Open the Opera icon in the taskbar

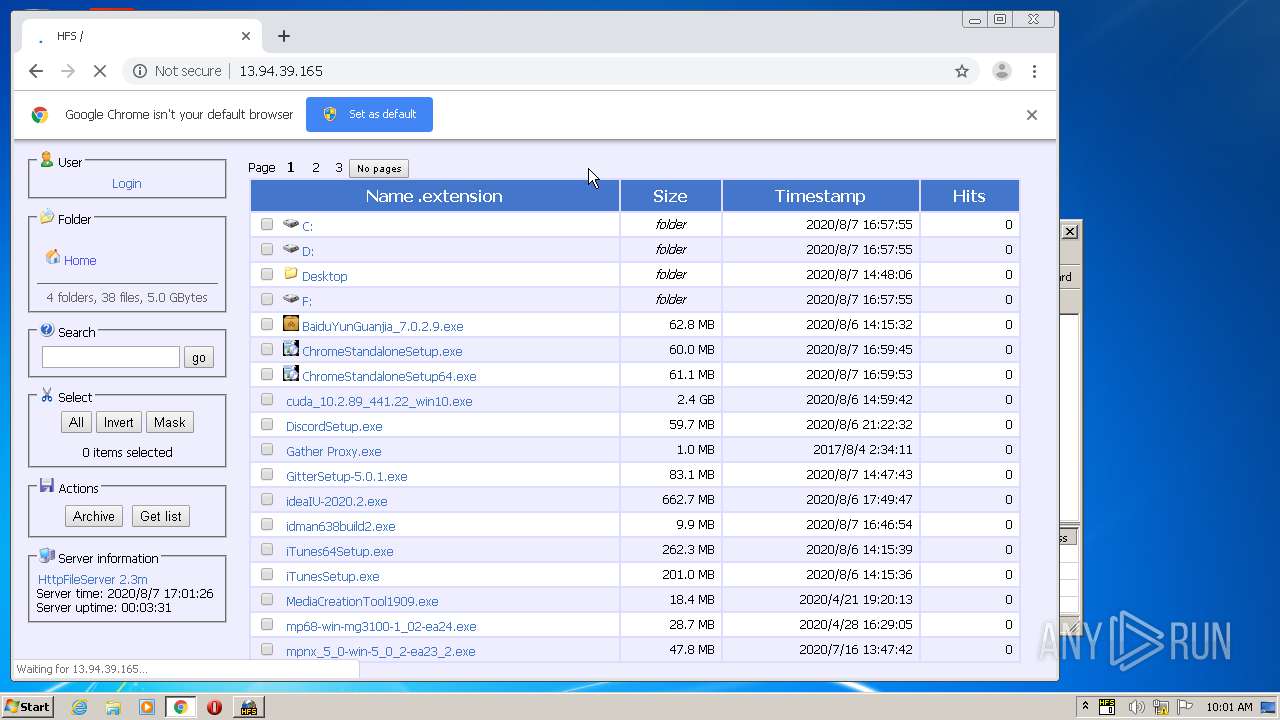[214, 707]
